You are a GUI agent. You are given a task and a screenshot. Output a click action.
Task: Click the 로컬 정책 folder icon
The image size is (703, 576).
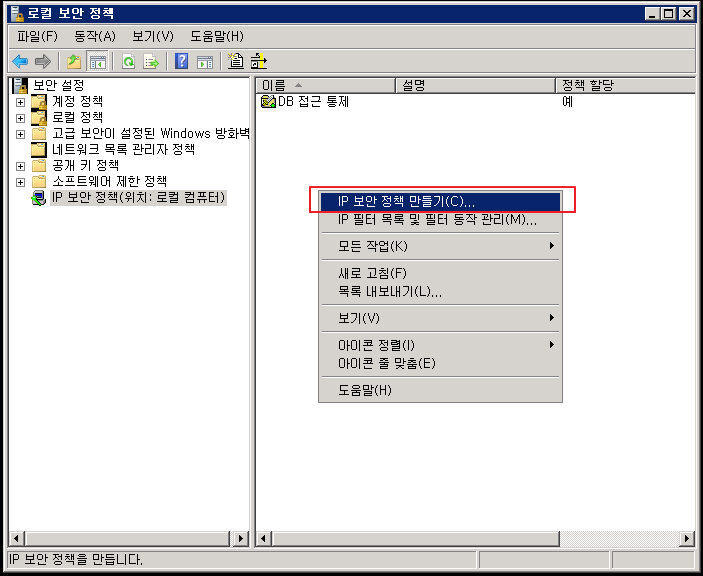[39, 118]
